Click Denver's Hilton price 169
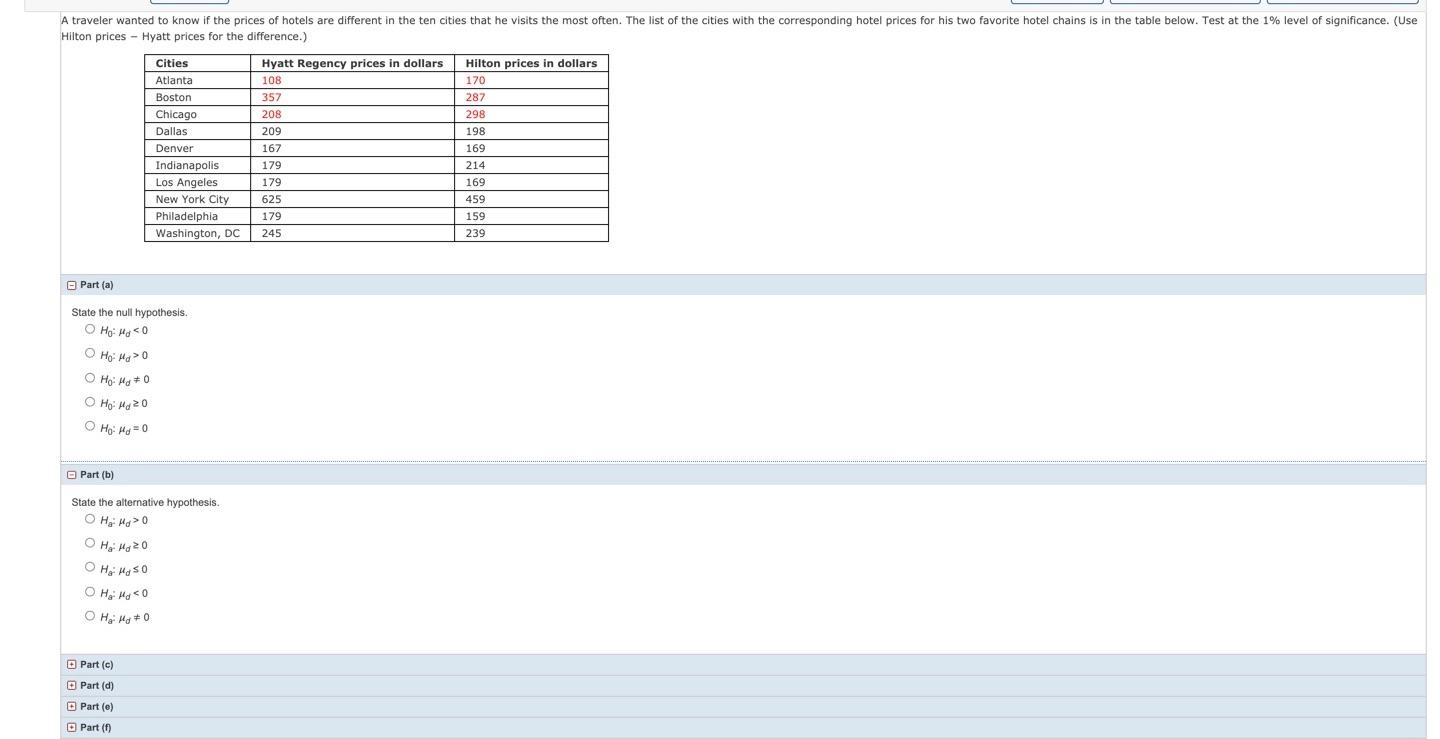This screenshot has height=739, width=1440. pos(532,148)
